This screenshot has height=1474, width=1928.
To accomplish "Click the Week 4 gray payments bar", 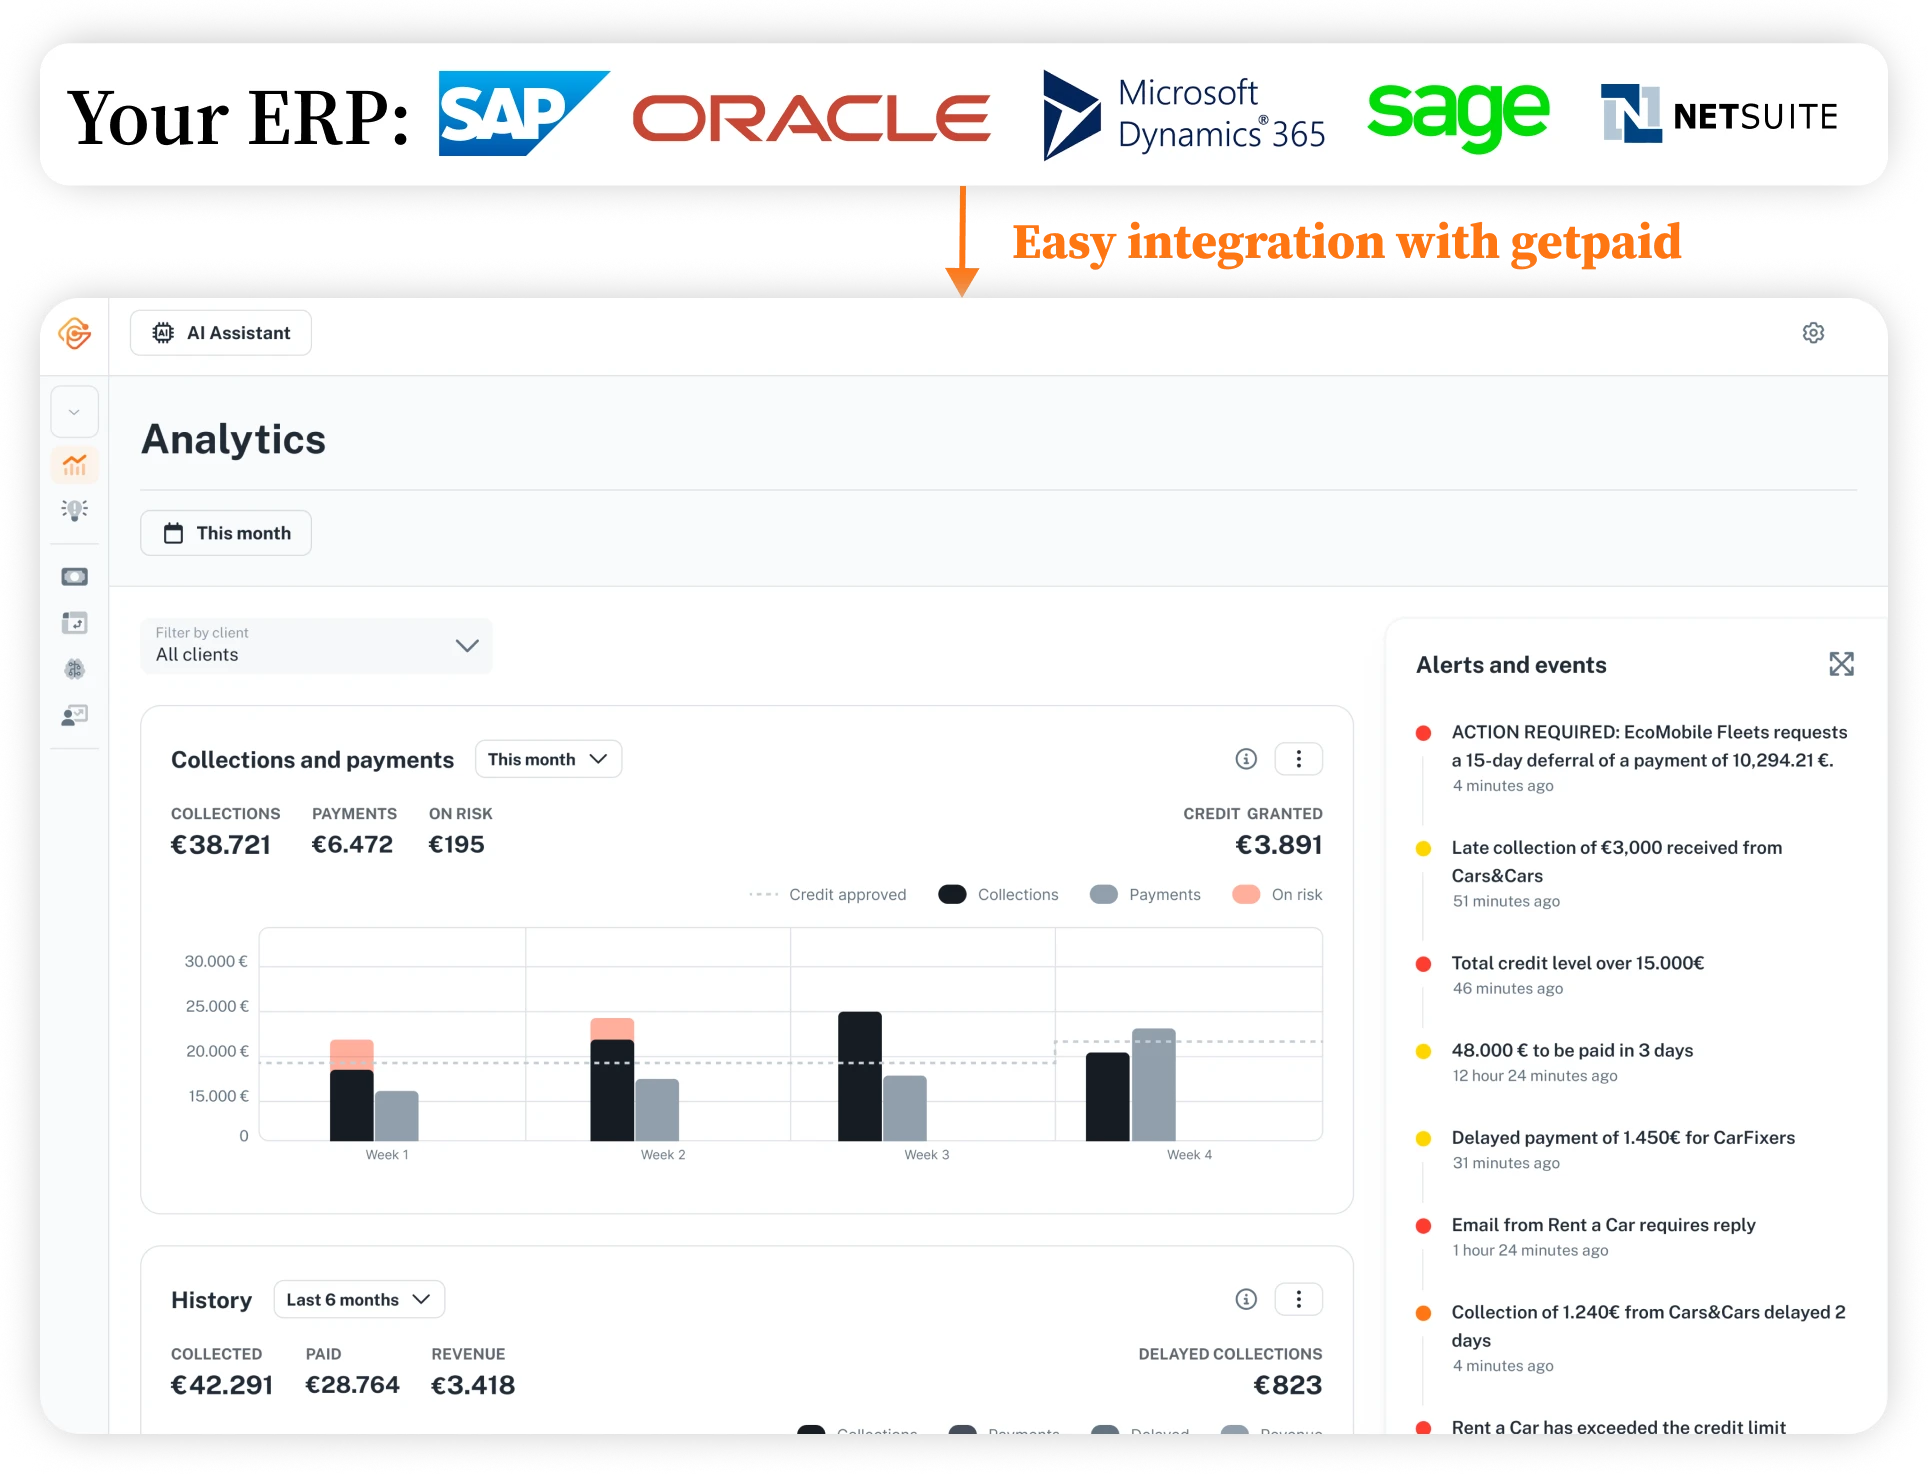I will [x=1154, y=1084].
